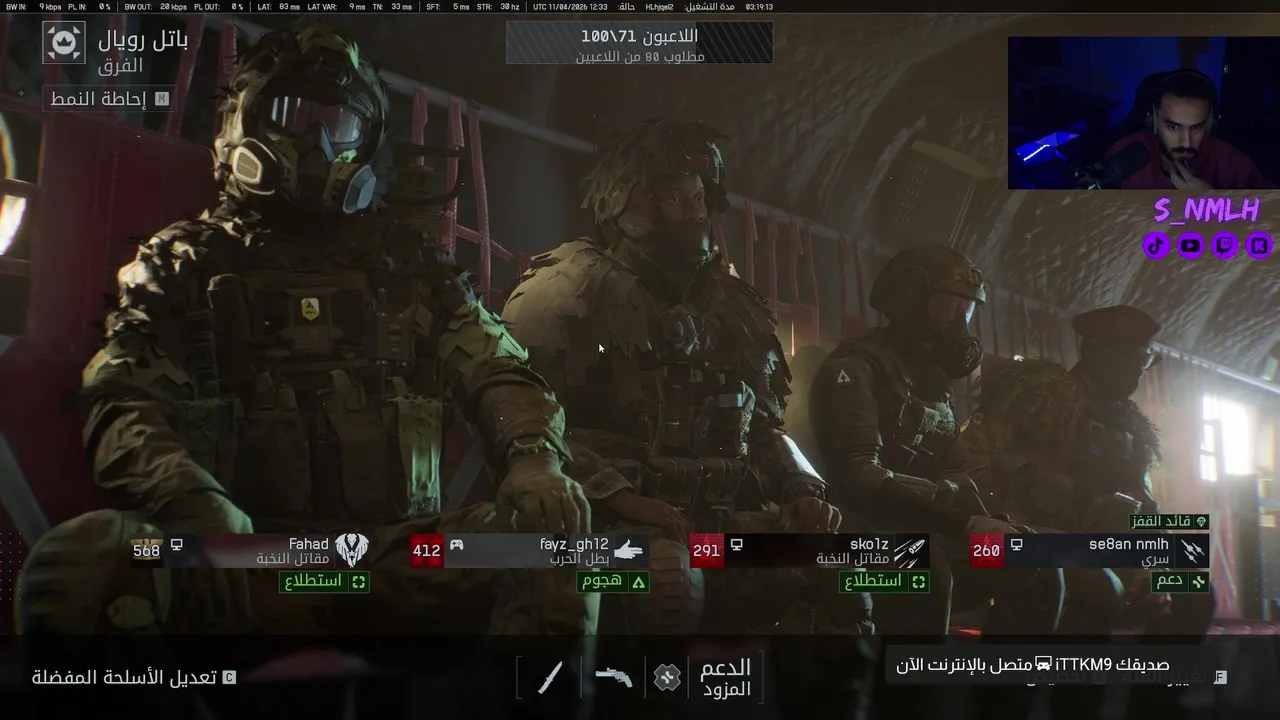Click se8an nmlh's support class tag (دعم)
Image resolution: width=1280 pixels, height=720 pixels.
click(1180, 581)
